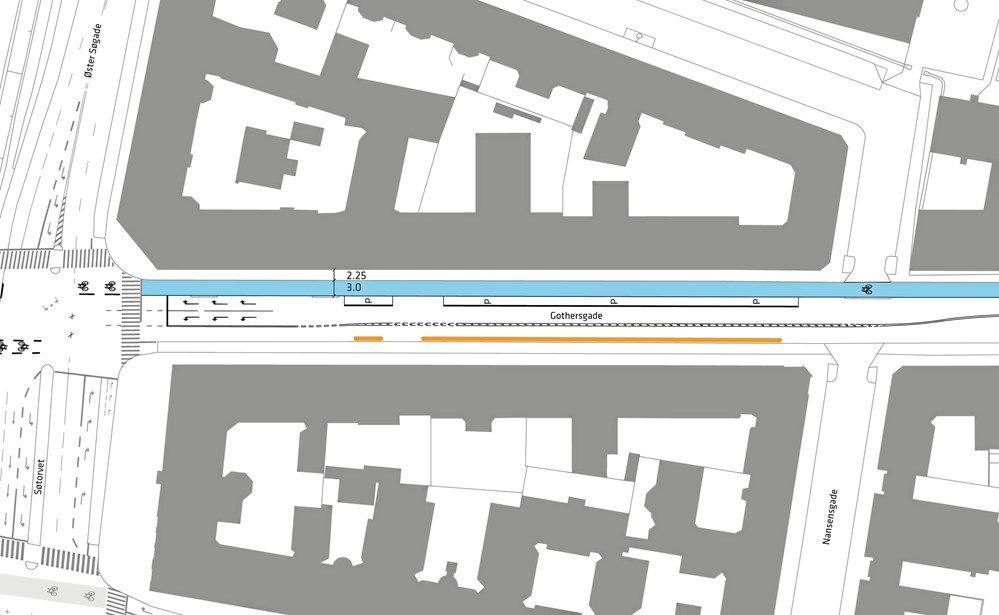This screenshot has width=999, height=615.
Task: Click the Øster Søgade street label
Action: click(x=93, y=52)
